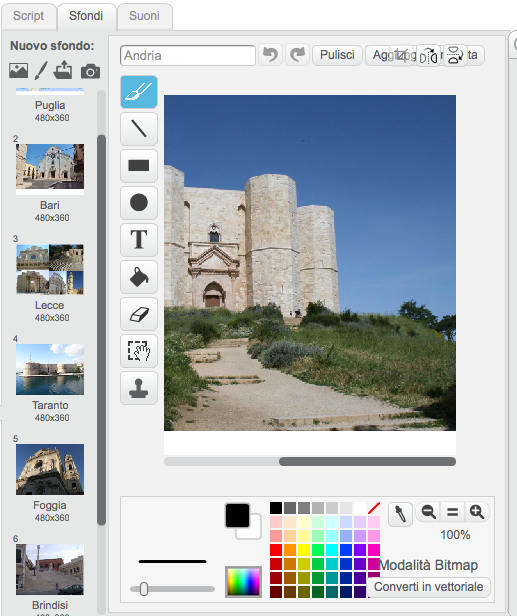This screenshot has width=517, height=616.
Task: Click Converti in vettoriale
Action: coord(429,587)
